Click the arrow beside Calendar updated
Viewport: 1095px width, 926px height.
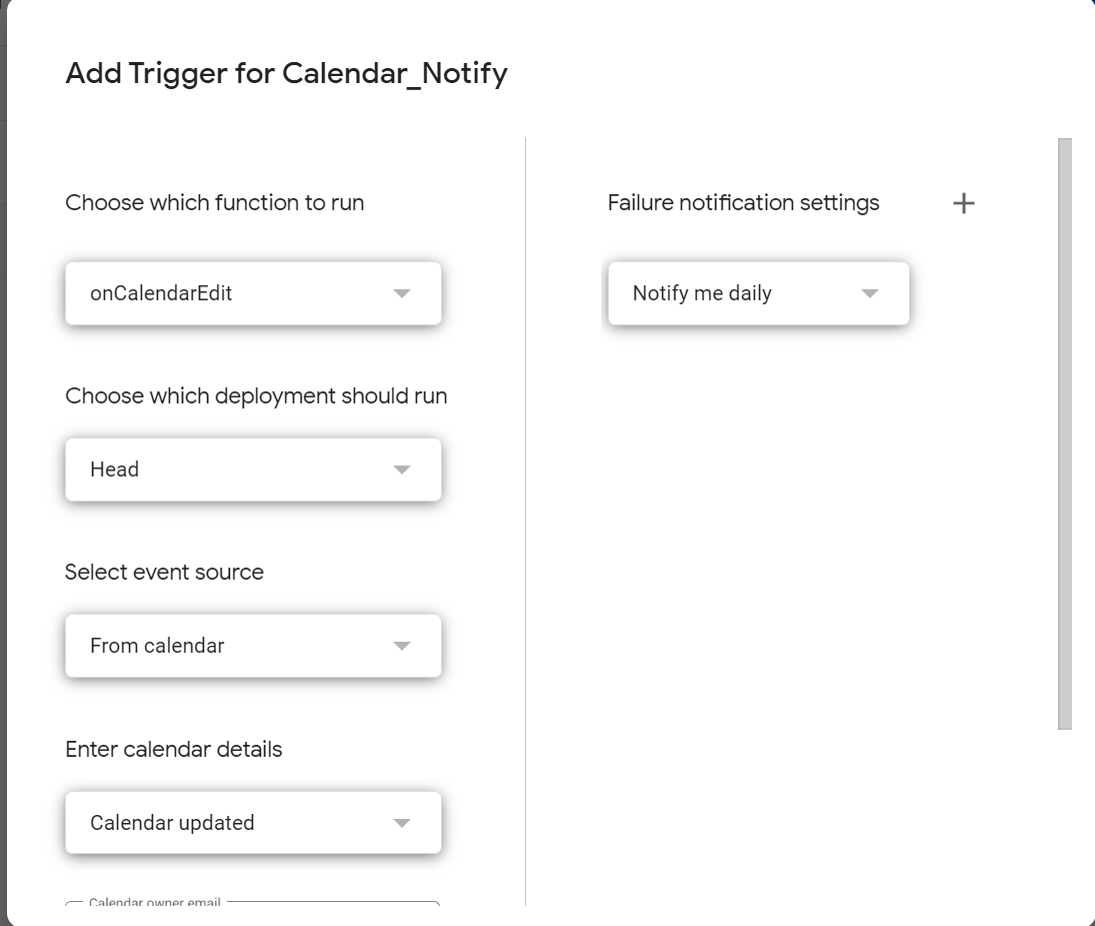click(402, 823)
